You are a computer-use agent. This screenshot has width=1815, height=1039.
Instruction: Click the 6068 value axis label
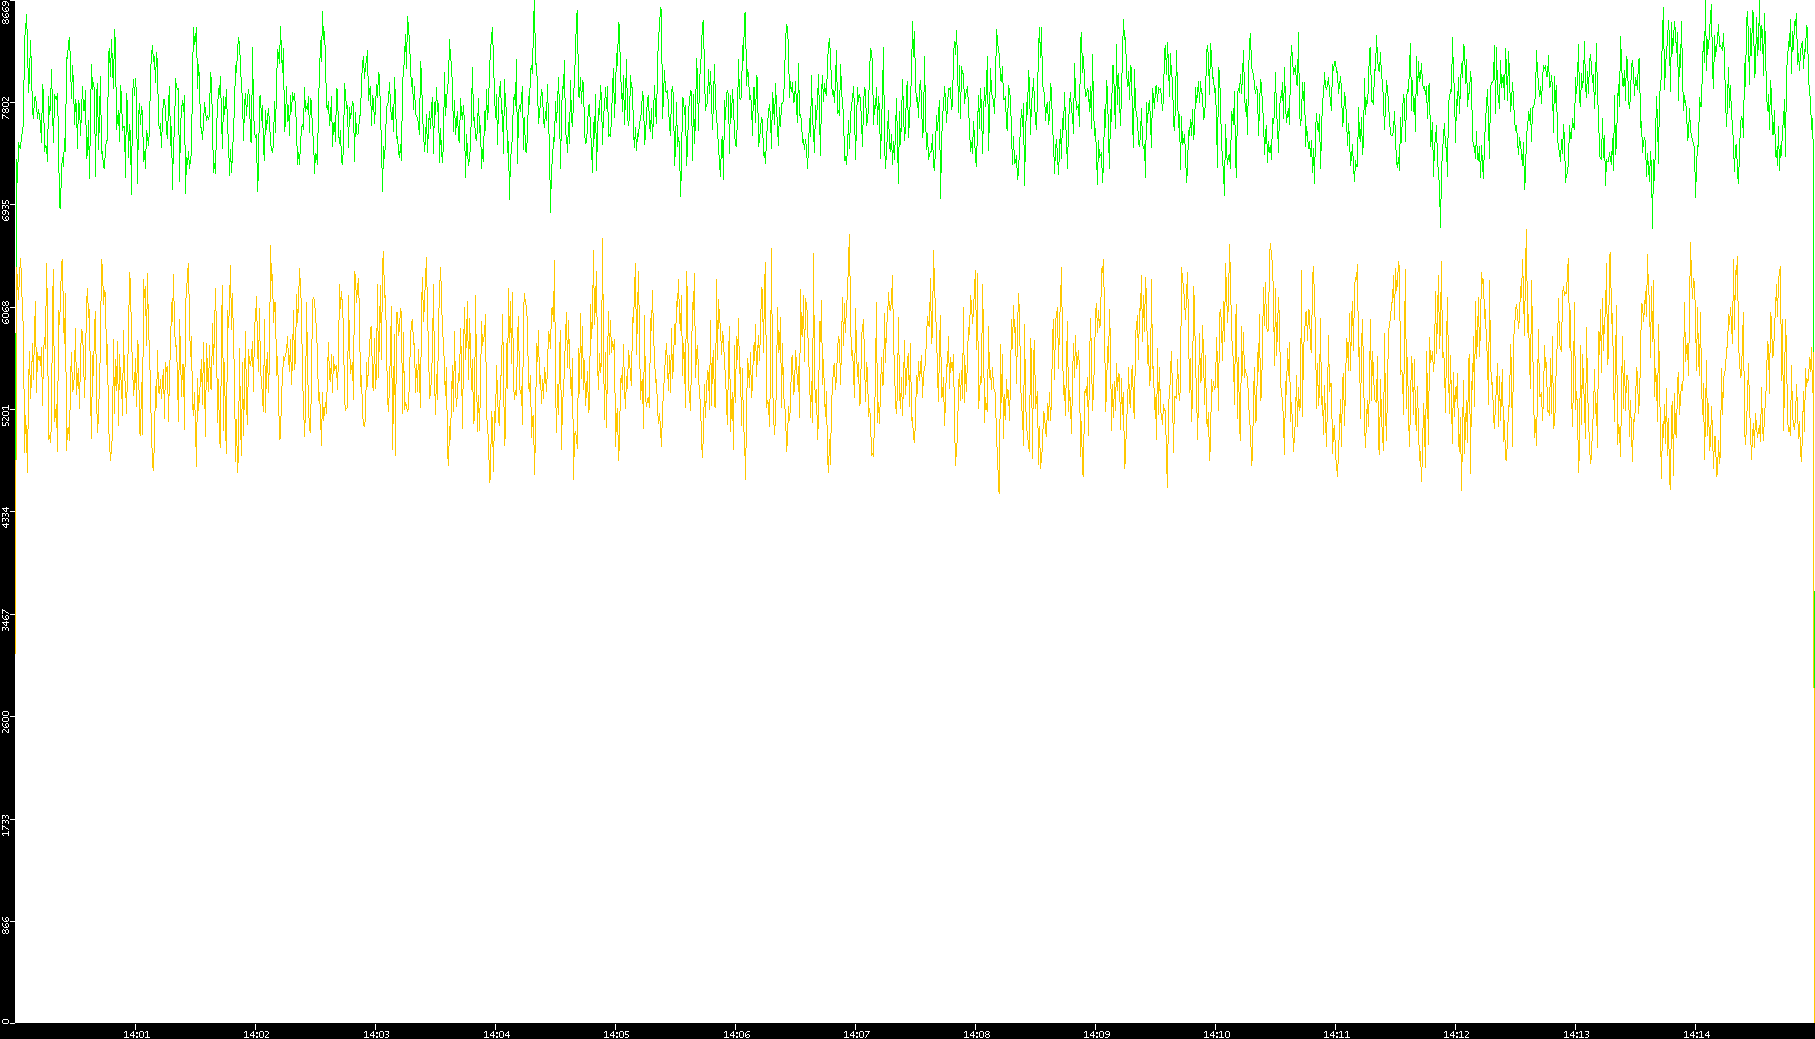point(7,312)
